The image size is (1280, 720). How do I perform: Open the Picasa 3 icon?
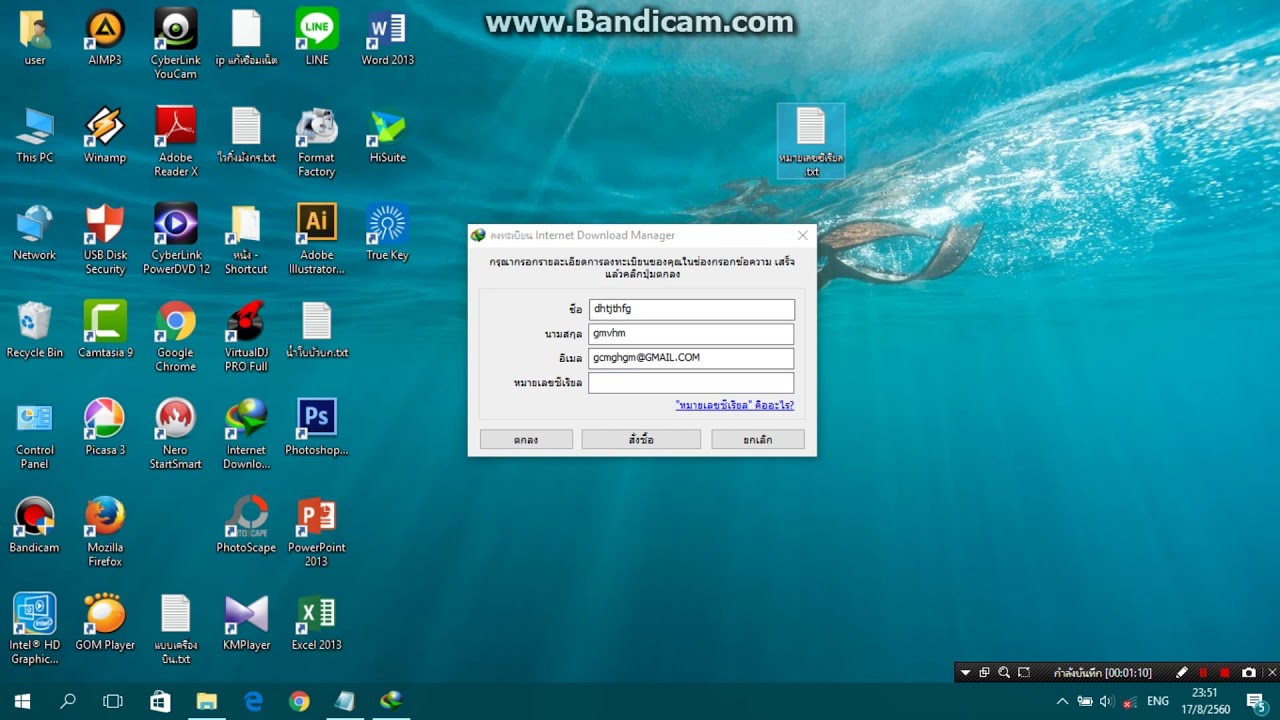pyautogui.click(x=105, y=428)
